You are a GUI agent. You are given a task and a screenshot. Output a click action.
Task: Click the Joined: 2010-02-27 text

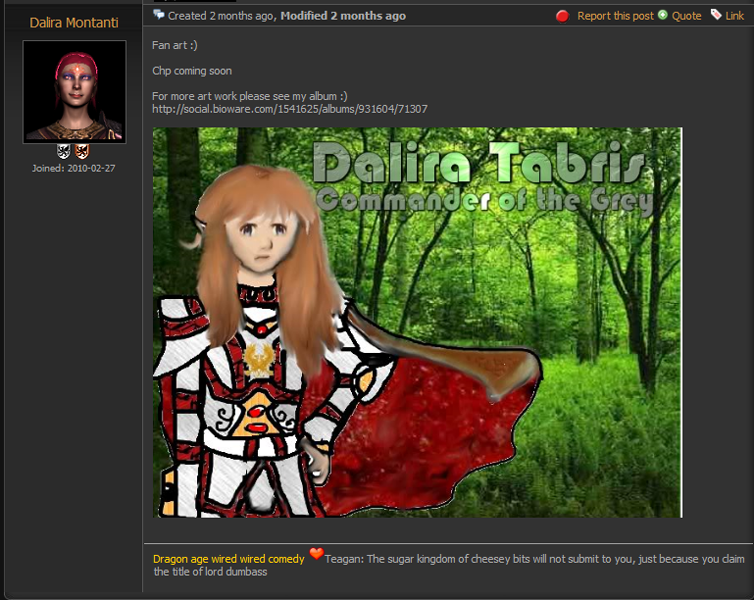click(74, 168)
